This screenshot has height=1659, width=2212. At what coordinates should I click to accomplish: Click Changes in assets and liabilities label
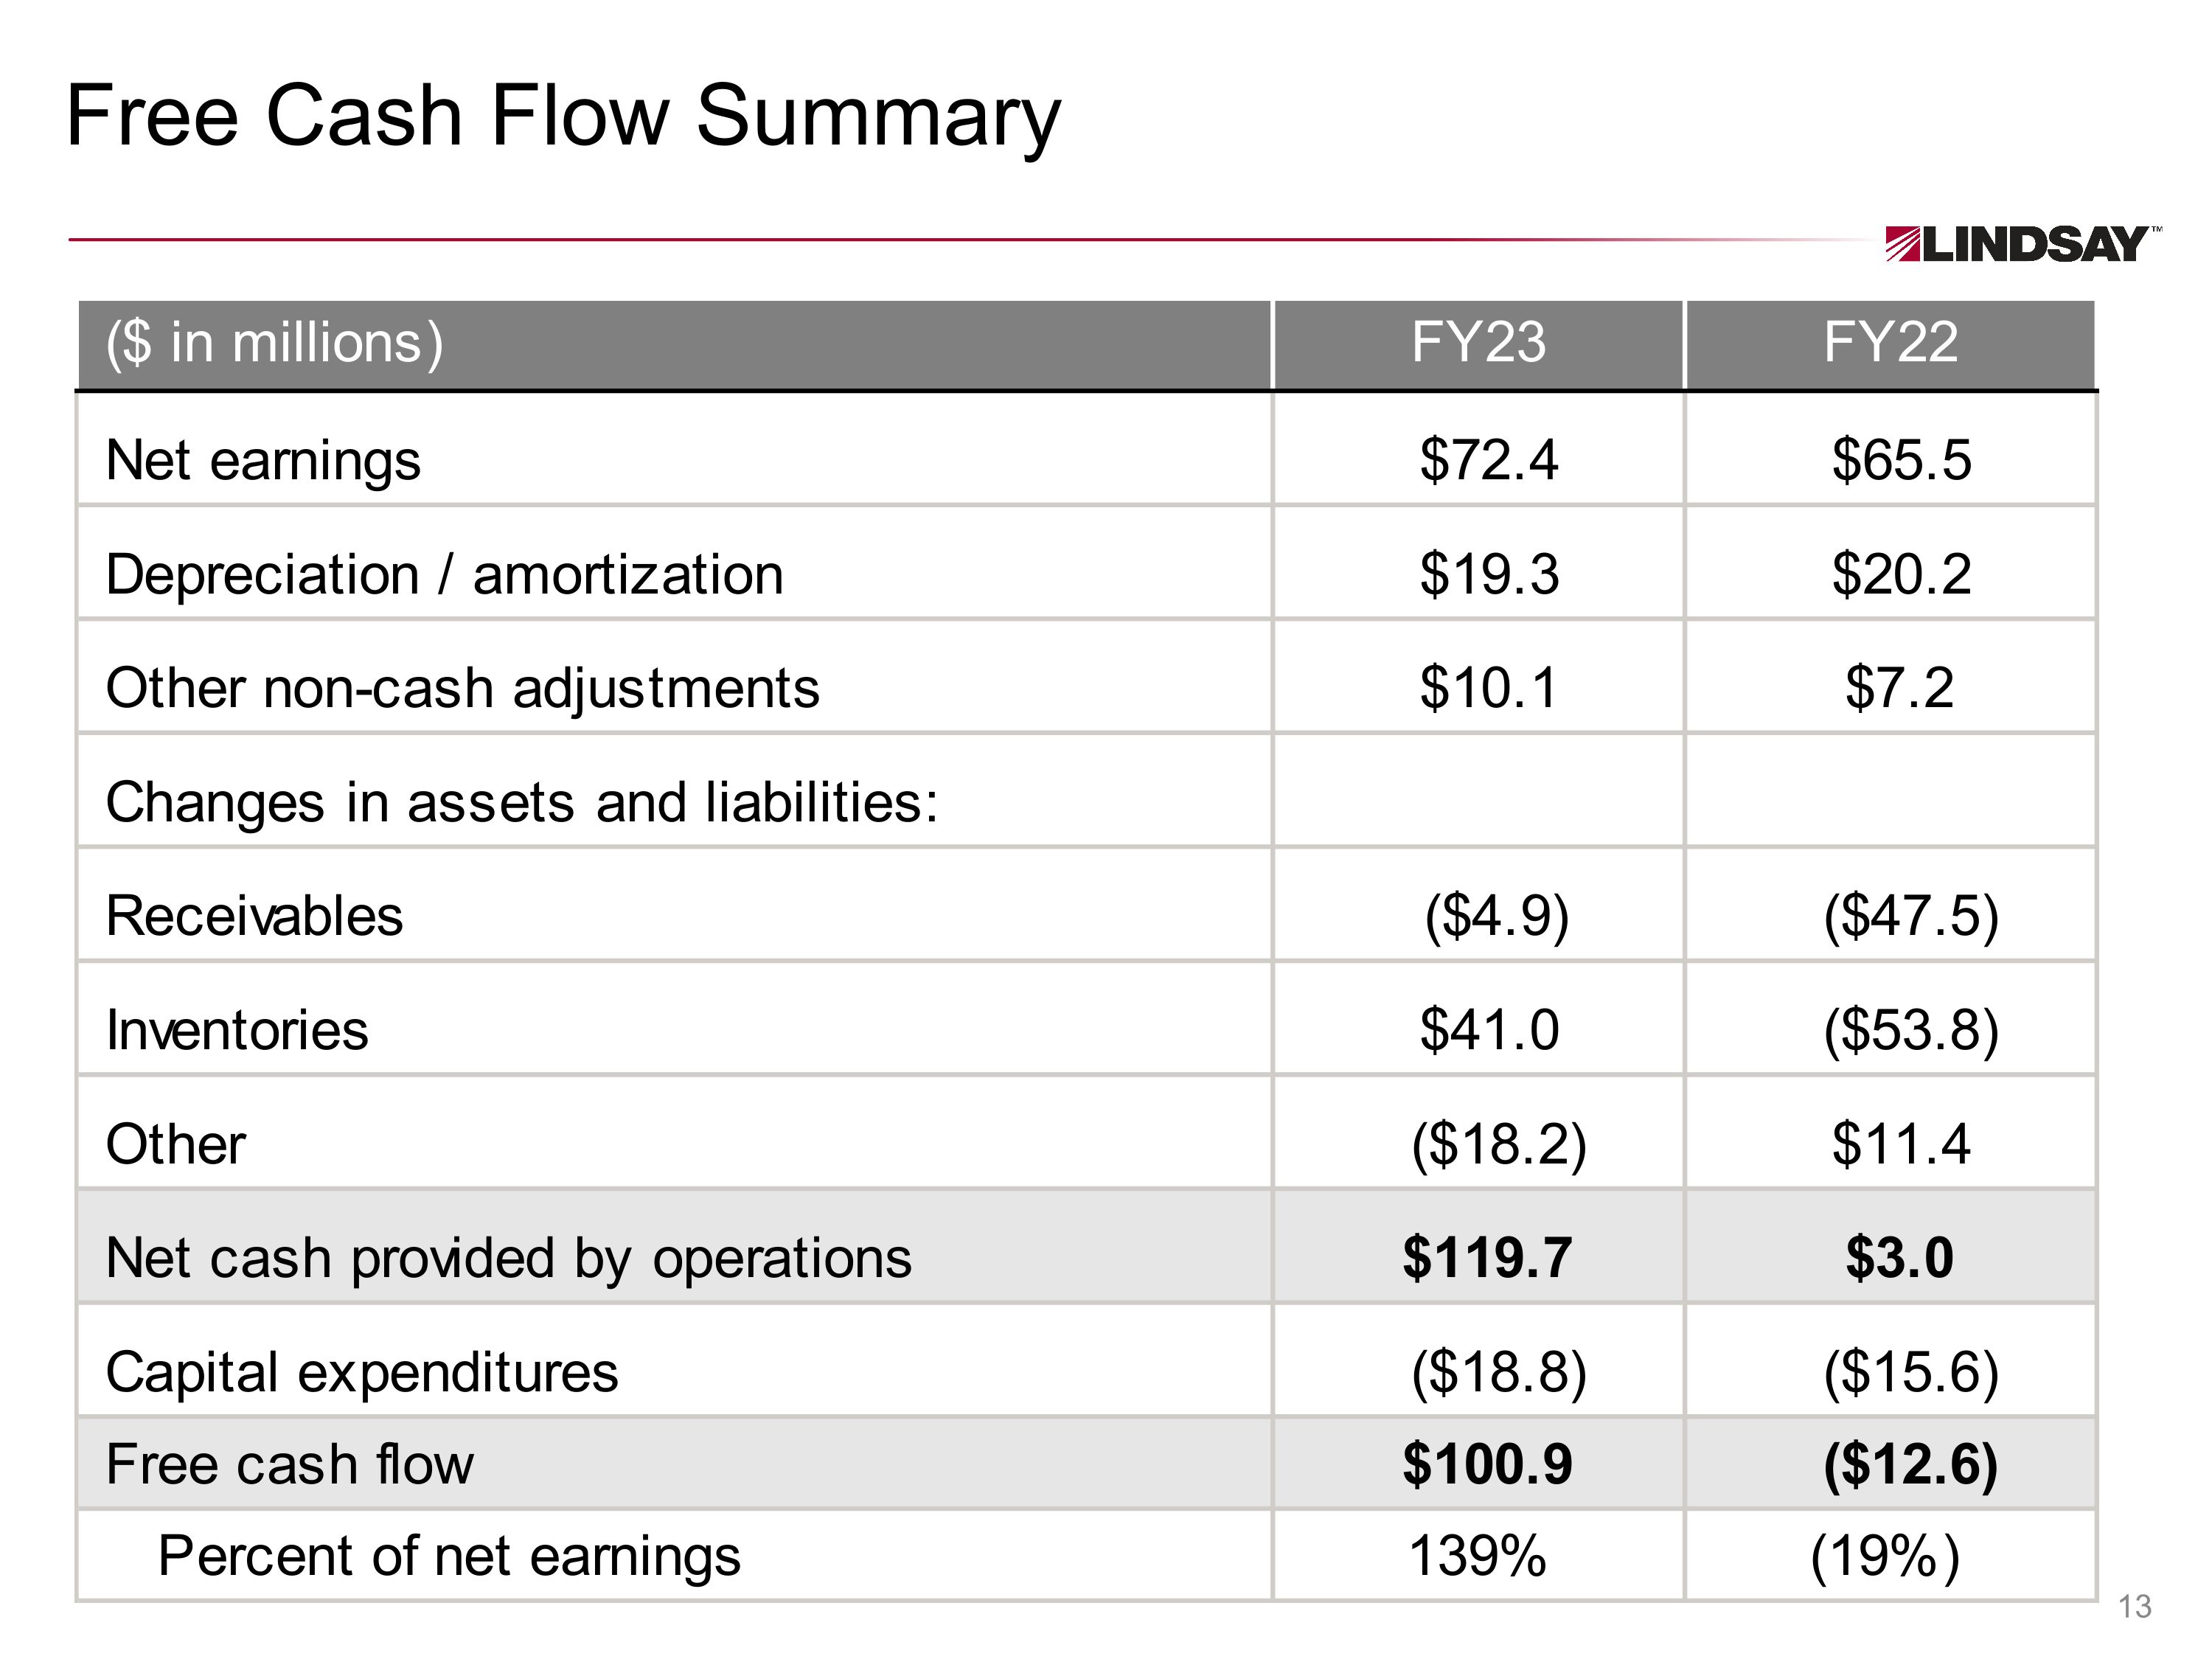pos(522,803)
